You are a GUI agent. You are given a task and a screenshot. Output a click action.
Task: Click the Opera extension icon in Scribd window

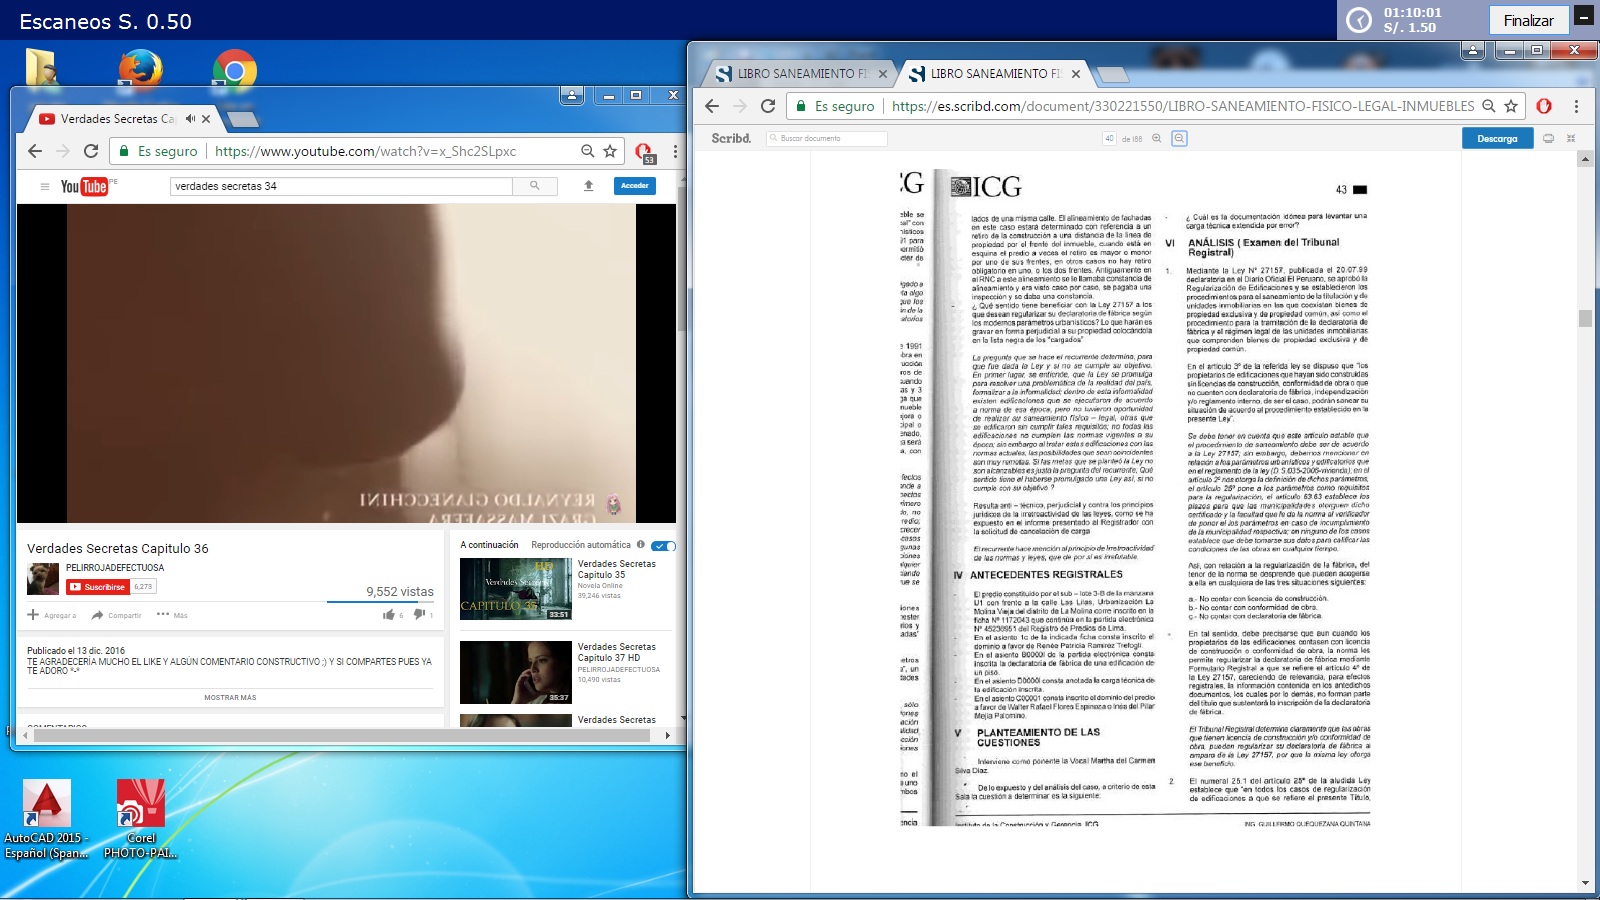[x=1544, y=106]
